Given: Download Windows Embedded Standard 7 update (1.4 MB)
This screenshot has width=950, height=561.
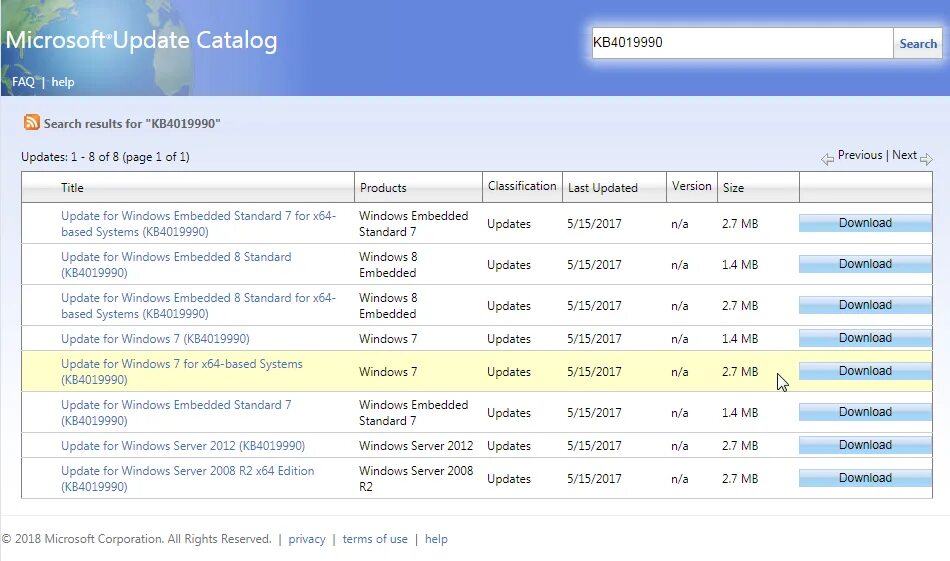Looking at the screenshot, I should 865,412.
